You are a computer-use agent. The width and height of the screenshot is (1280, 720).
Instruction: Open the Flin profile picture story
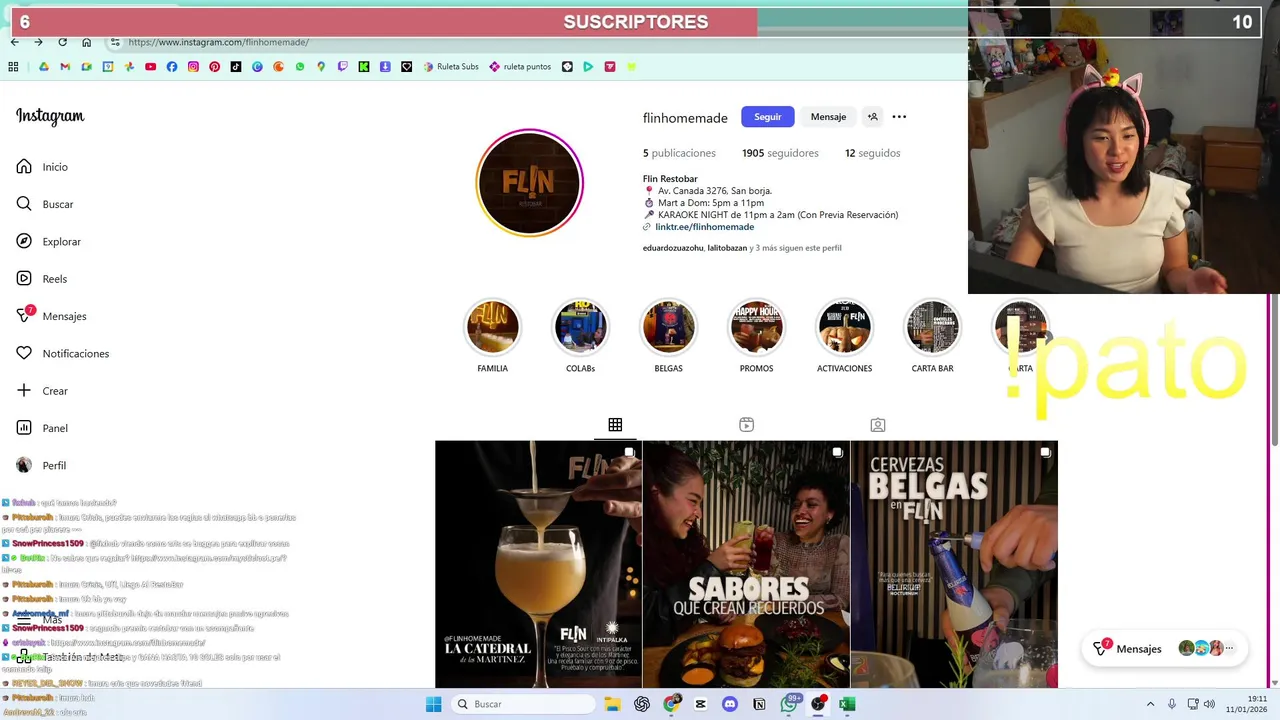[x=529, y=183]
